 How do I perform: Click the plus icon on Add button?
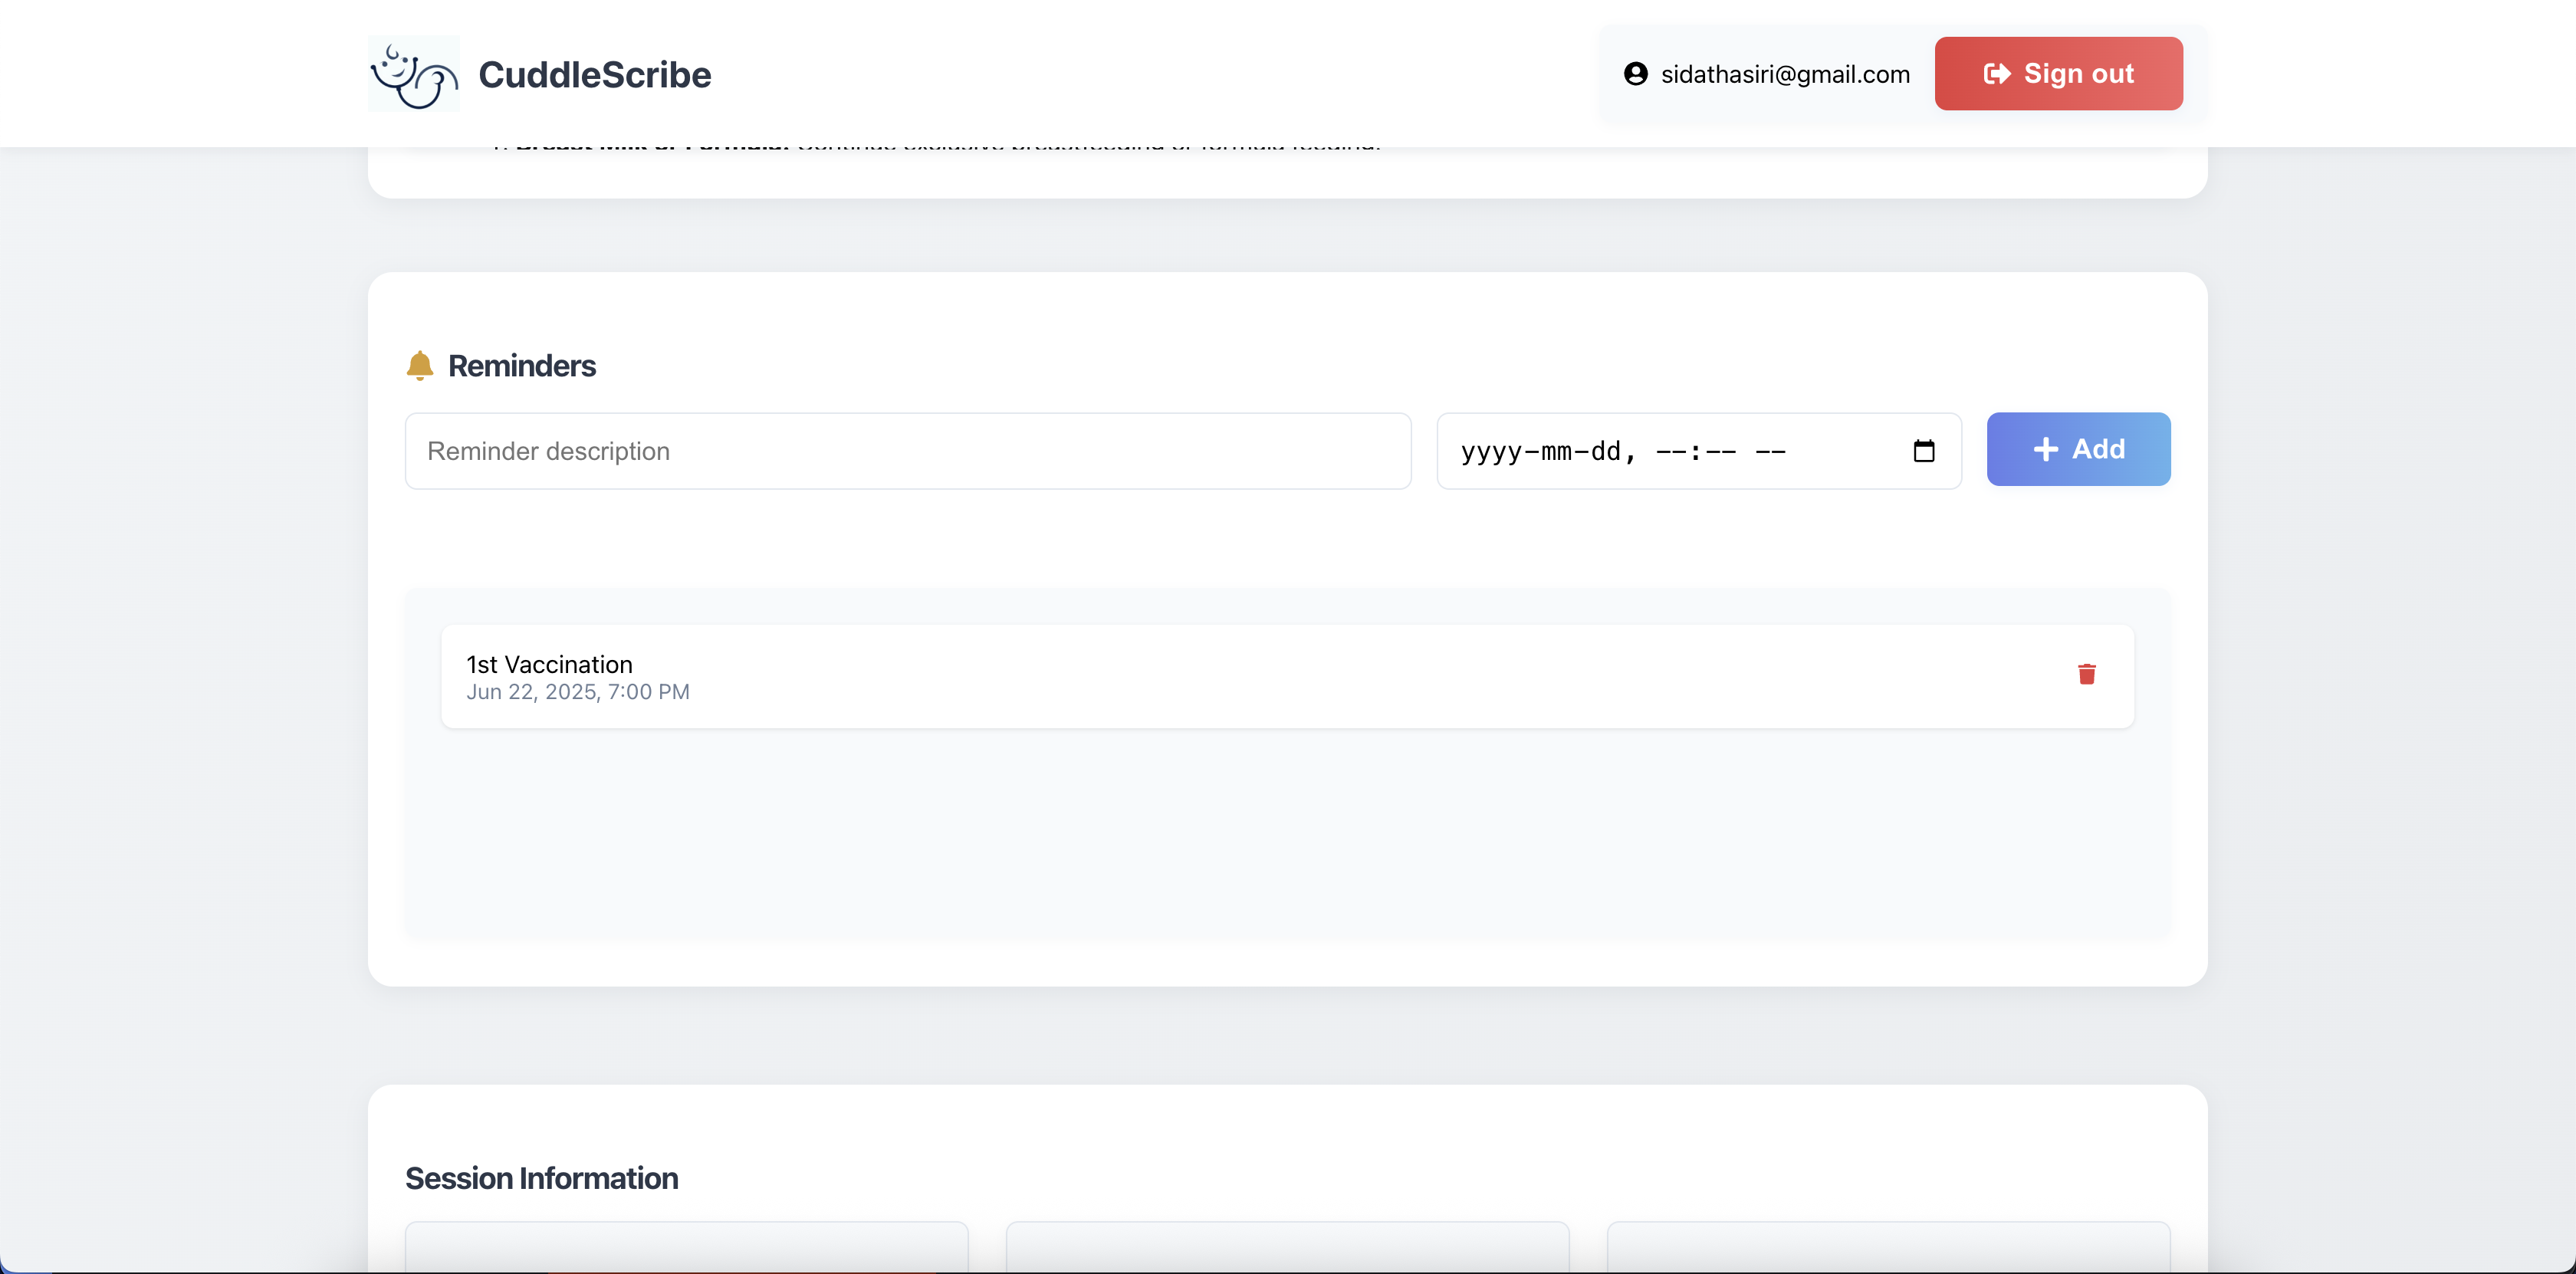point(2045,450)
